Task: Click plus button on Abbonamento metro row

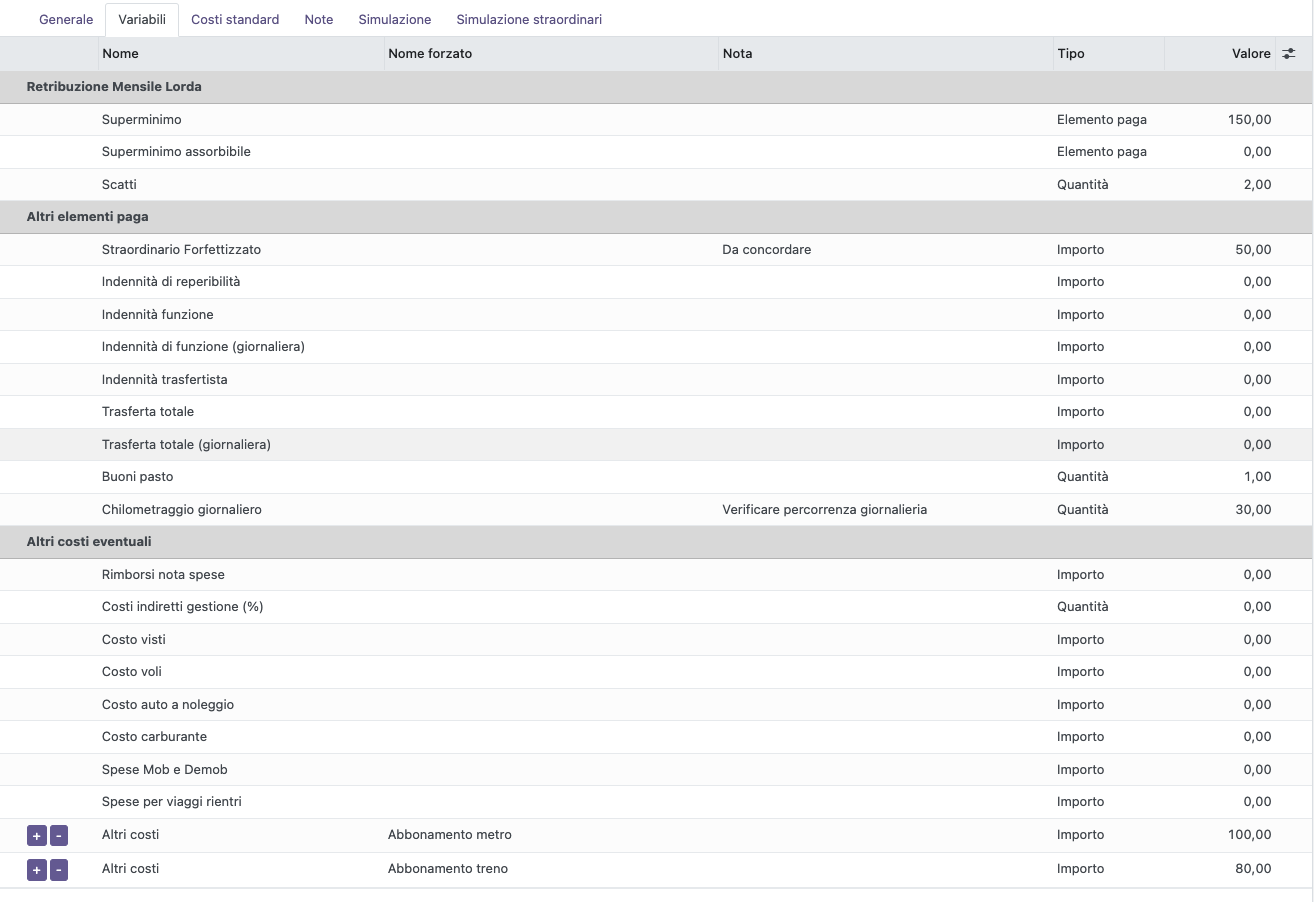Action: click(x=36, y=835)
